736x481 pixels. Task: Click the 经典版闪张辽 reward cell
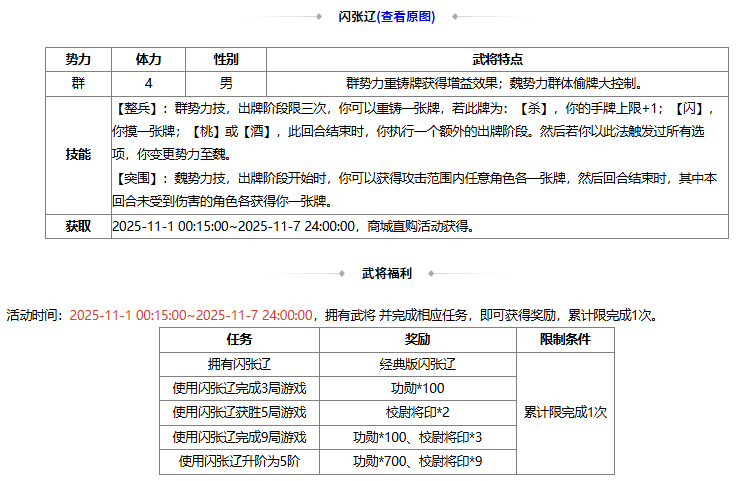point(417,364)
